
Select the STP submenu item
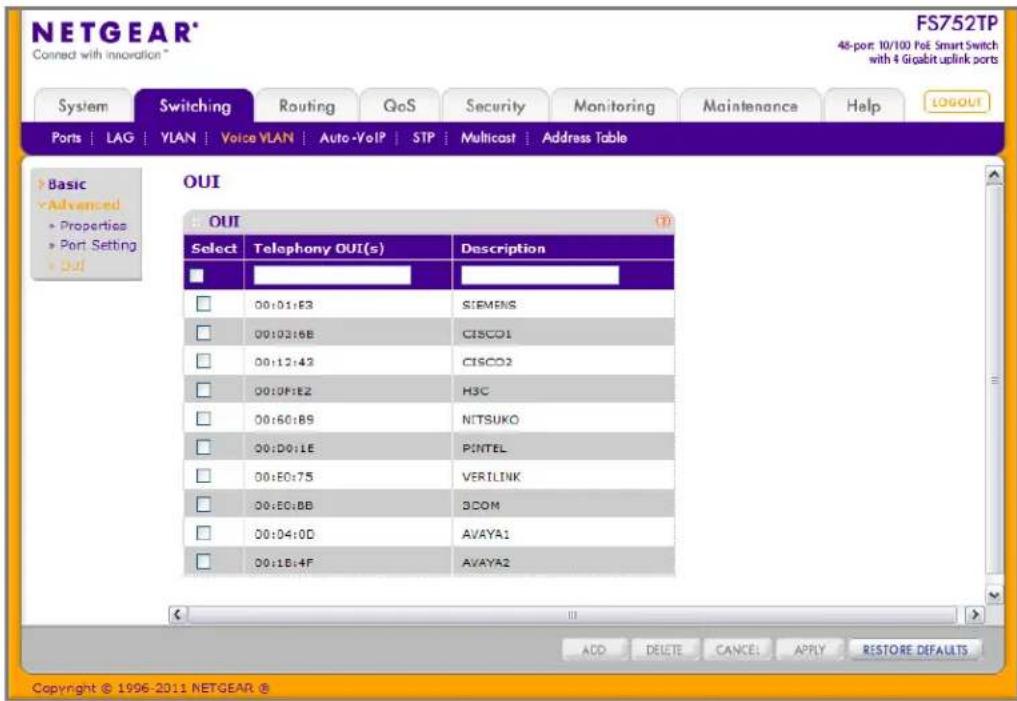[424, 137]
